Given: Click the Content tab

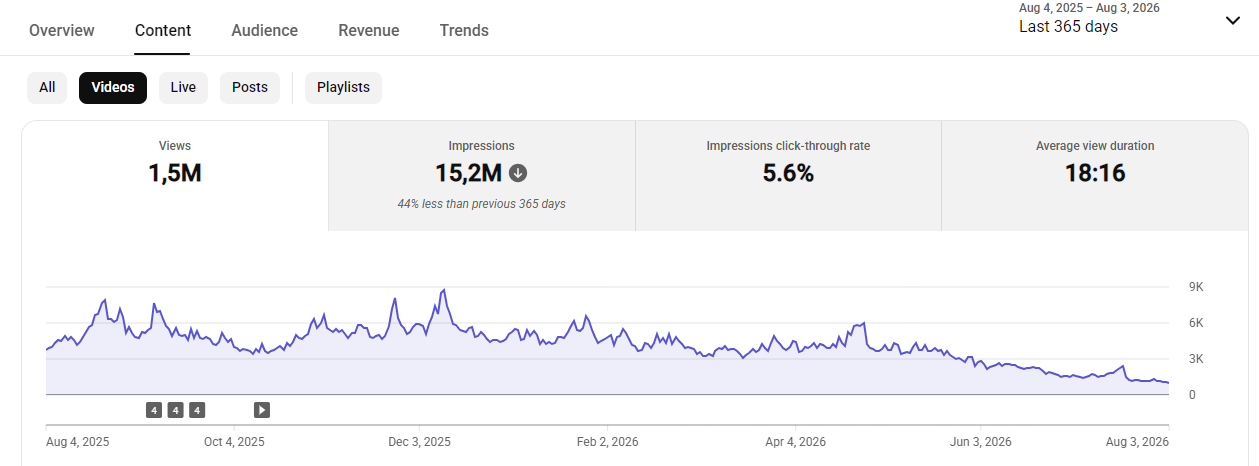Looking at the screenshot, I should (163, 30).
